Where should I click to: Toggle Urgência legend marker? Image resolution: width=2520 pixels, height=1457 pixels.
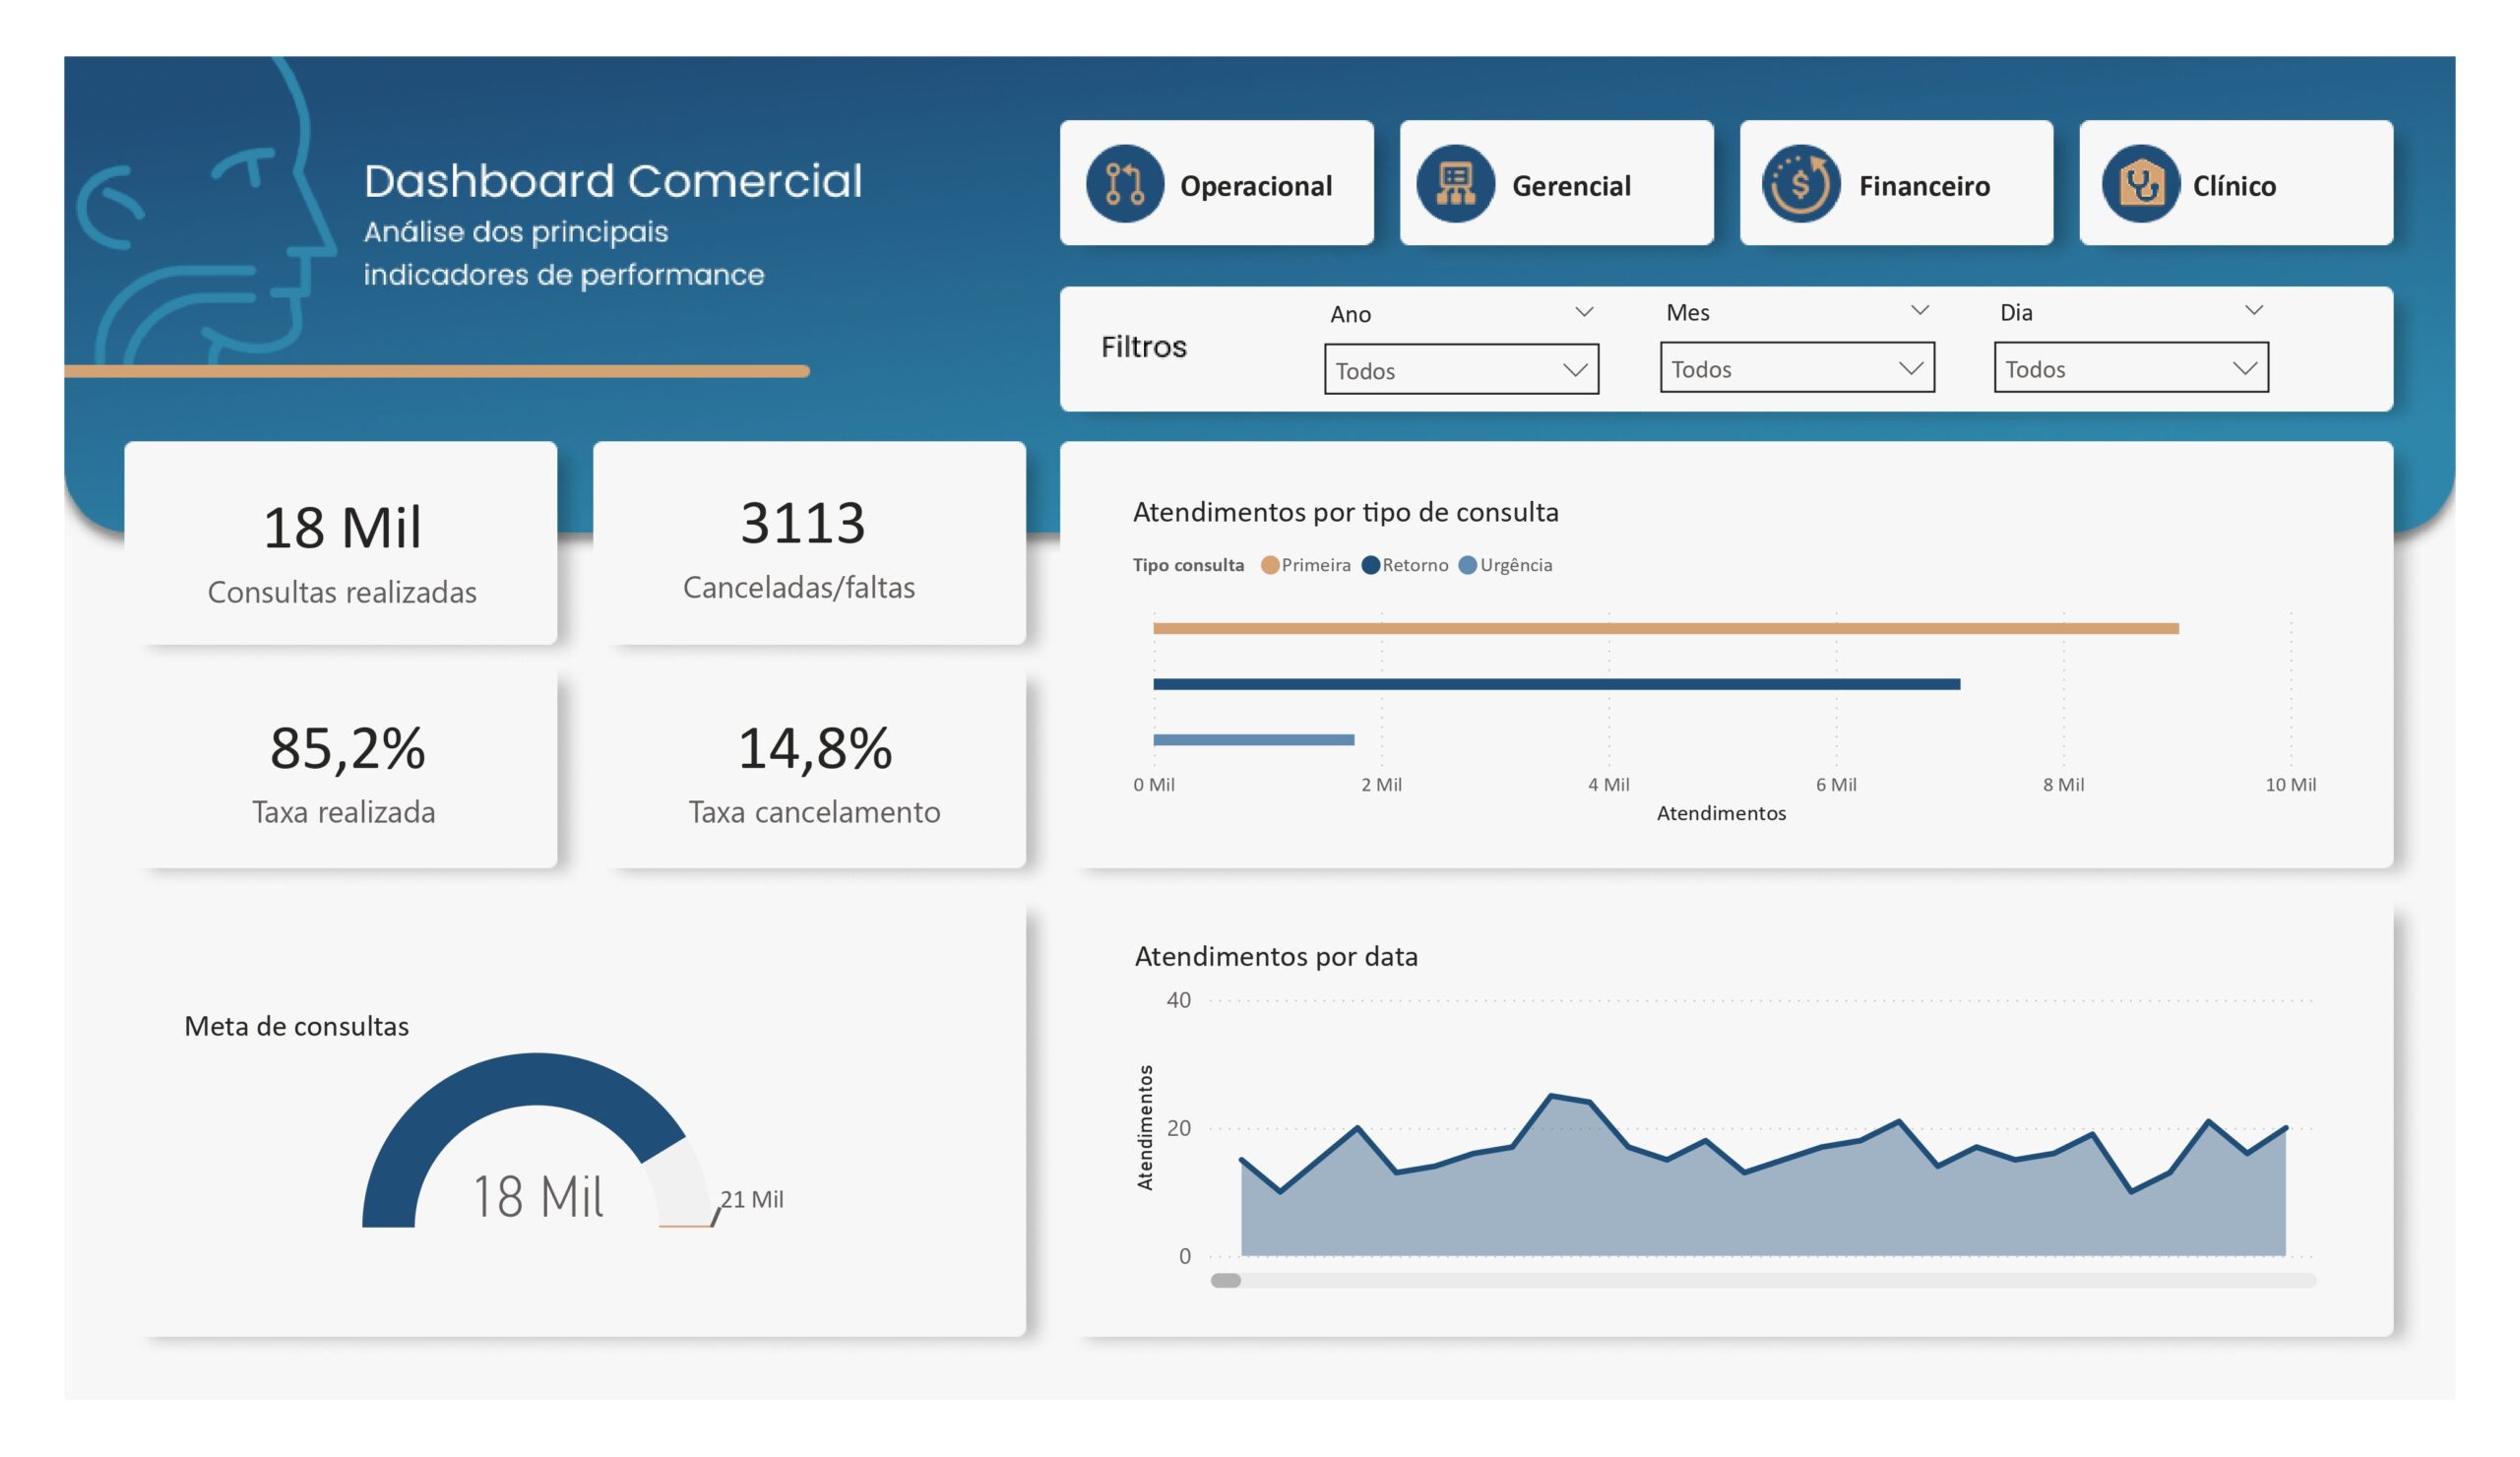click(x=1468, y=565)
